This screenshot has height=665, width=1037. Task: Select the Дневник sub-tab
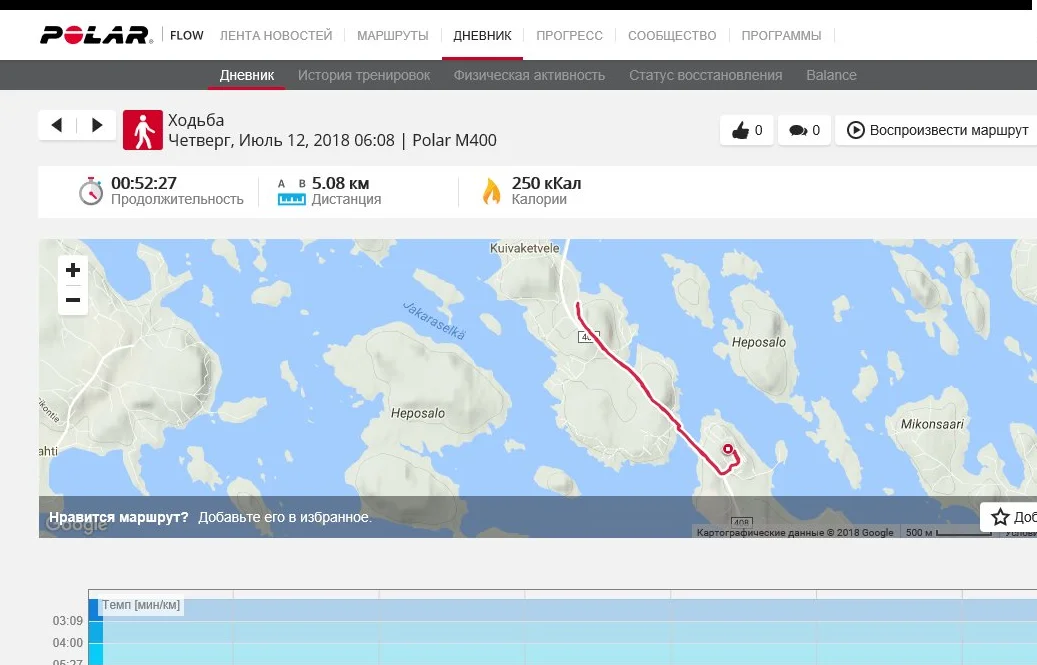(x=247, y=75)
